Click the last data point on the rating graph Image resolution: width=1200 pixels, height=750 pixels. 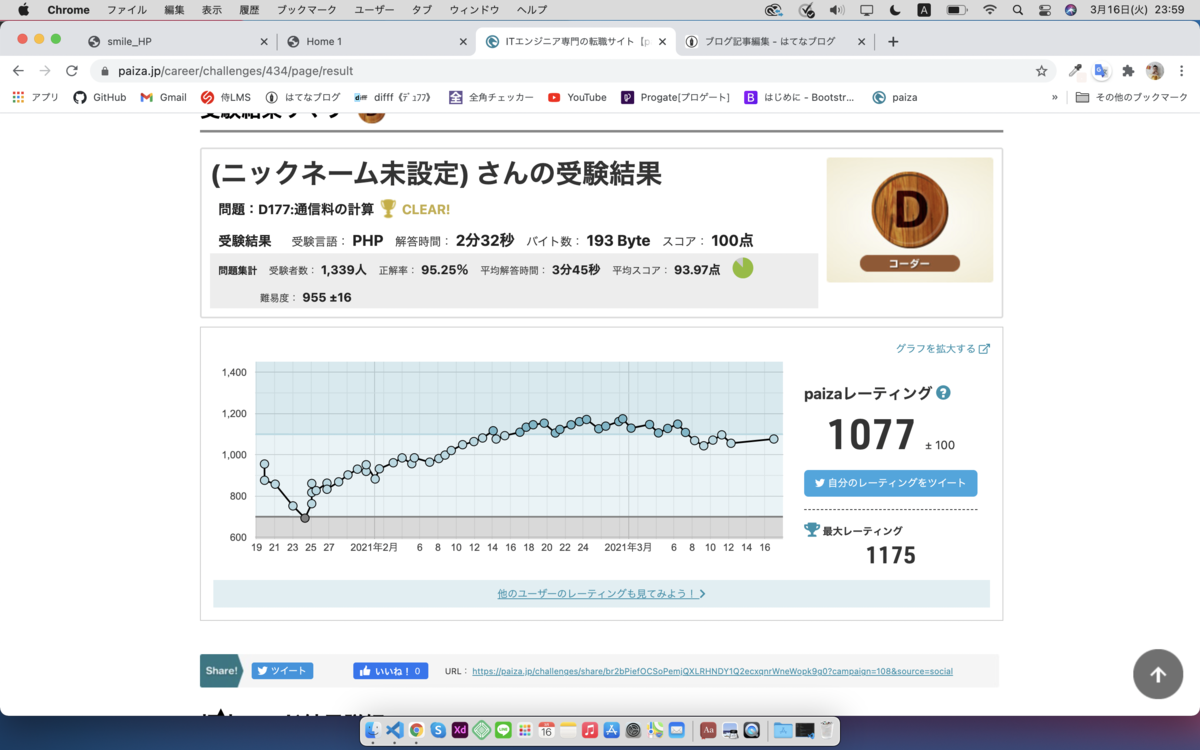coord(774,439)
